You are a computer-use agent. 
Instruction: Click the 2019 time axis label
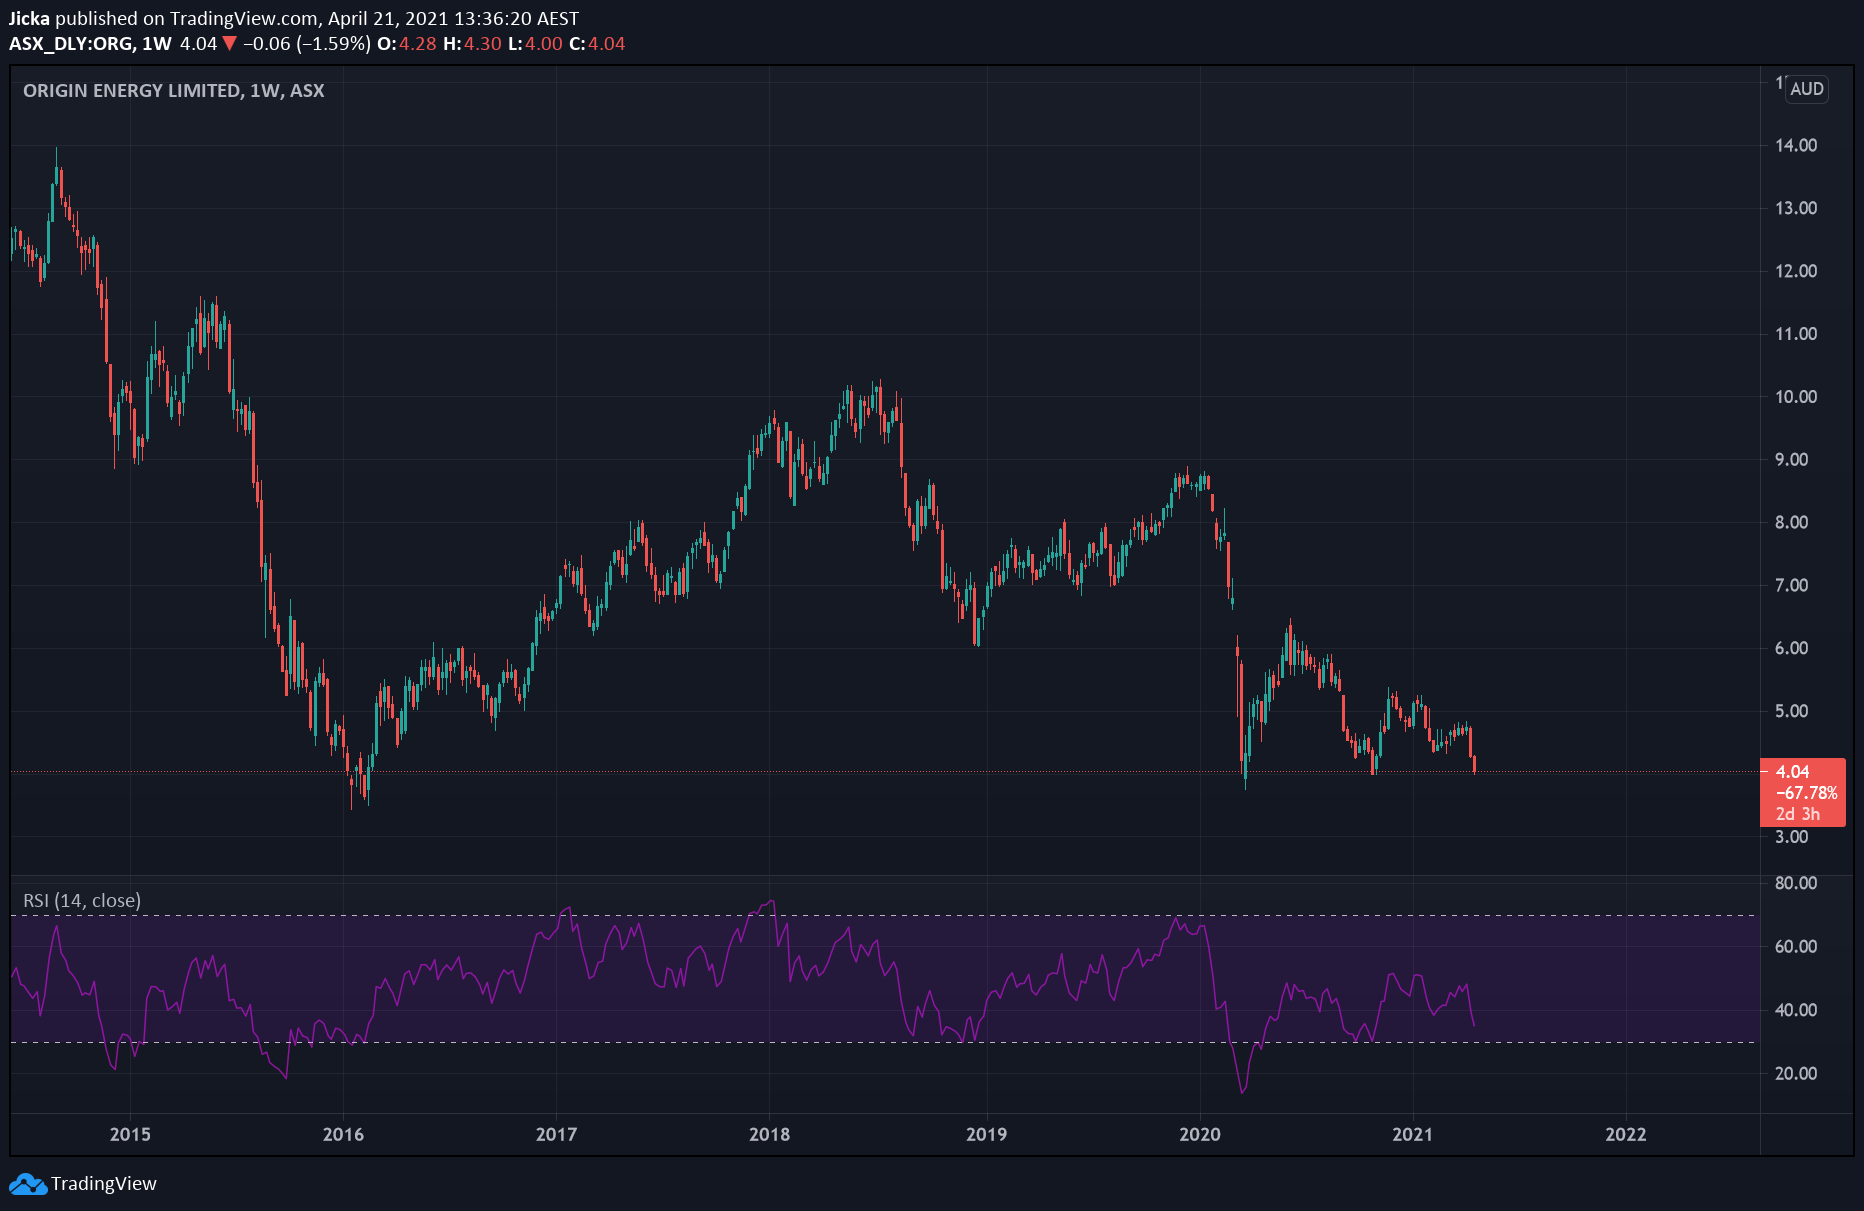986,1135
